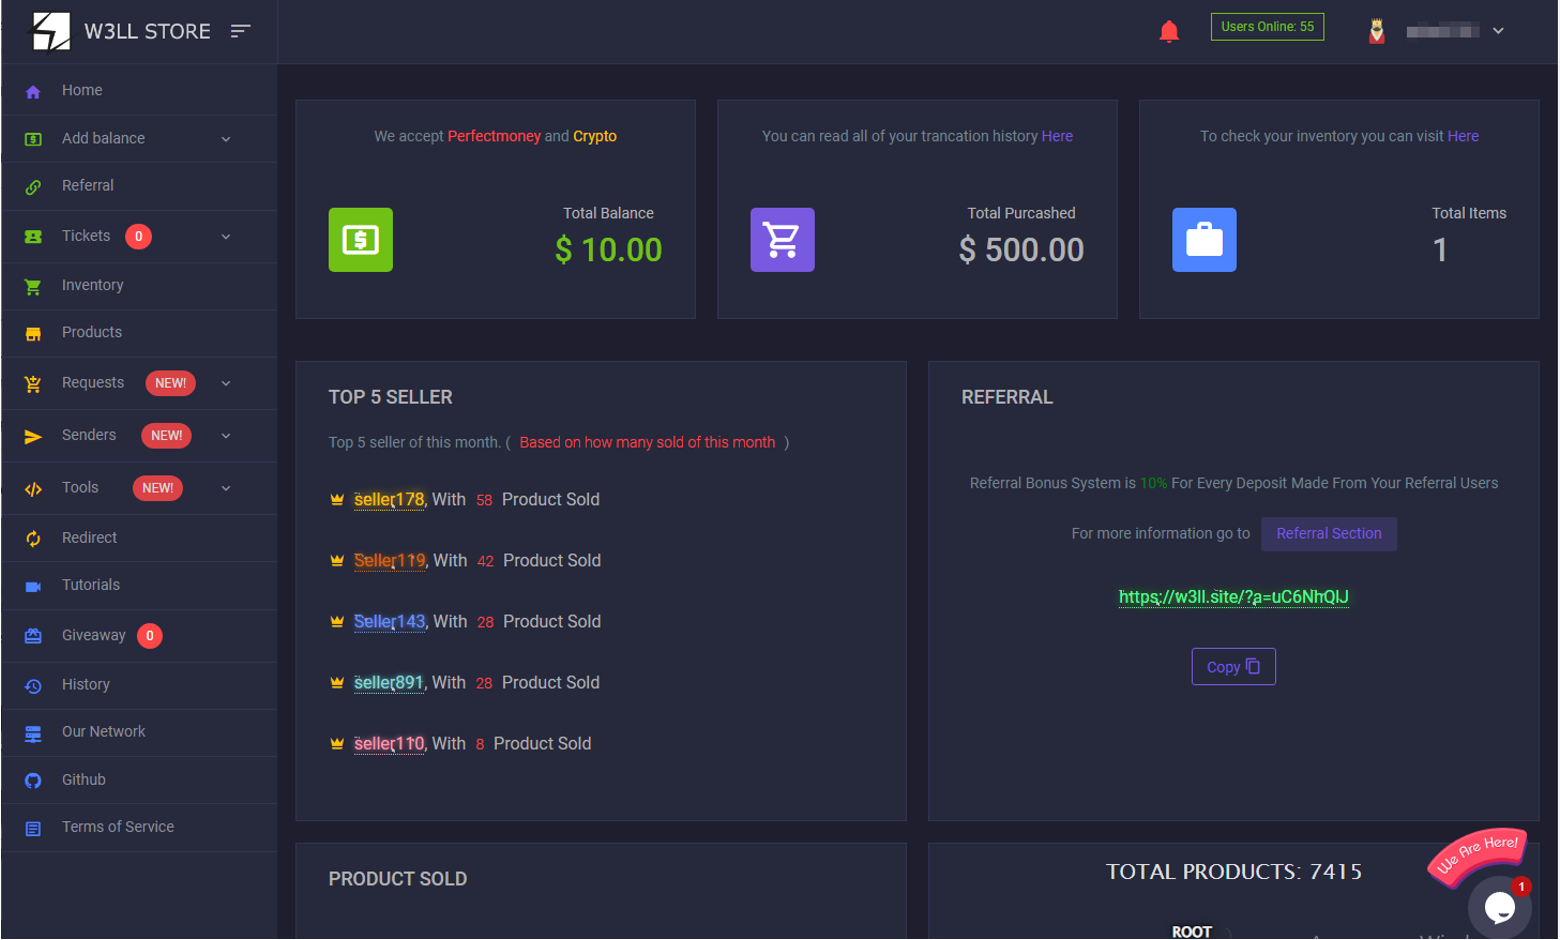Click the Referral Section button
Screen dimensions: 1560x940
[x=1328, y=533]
